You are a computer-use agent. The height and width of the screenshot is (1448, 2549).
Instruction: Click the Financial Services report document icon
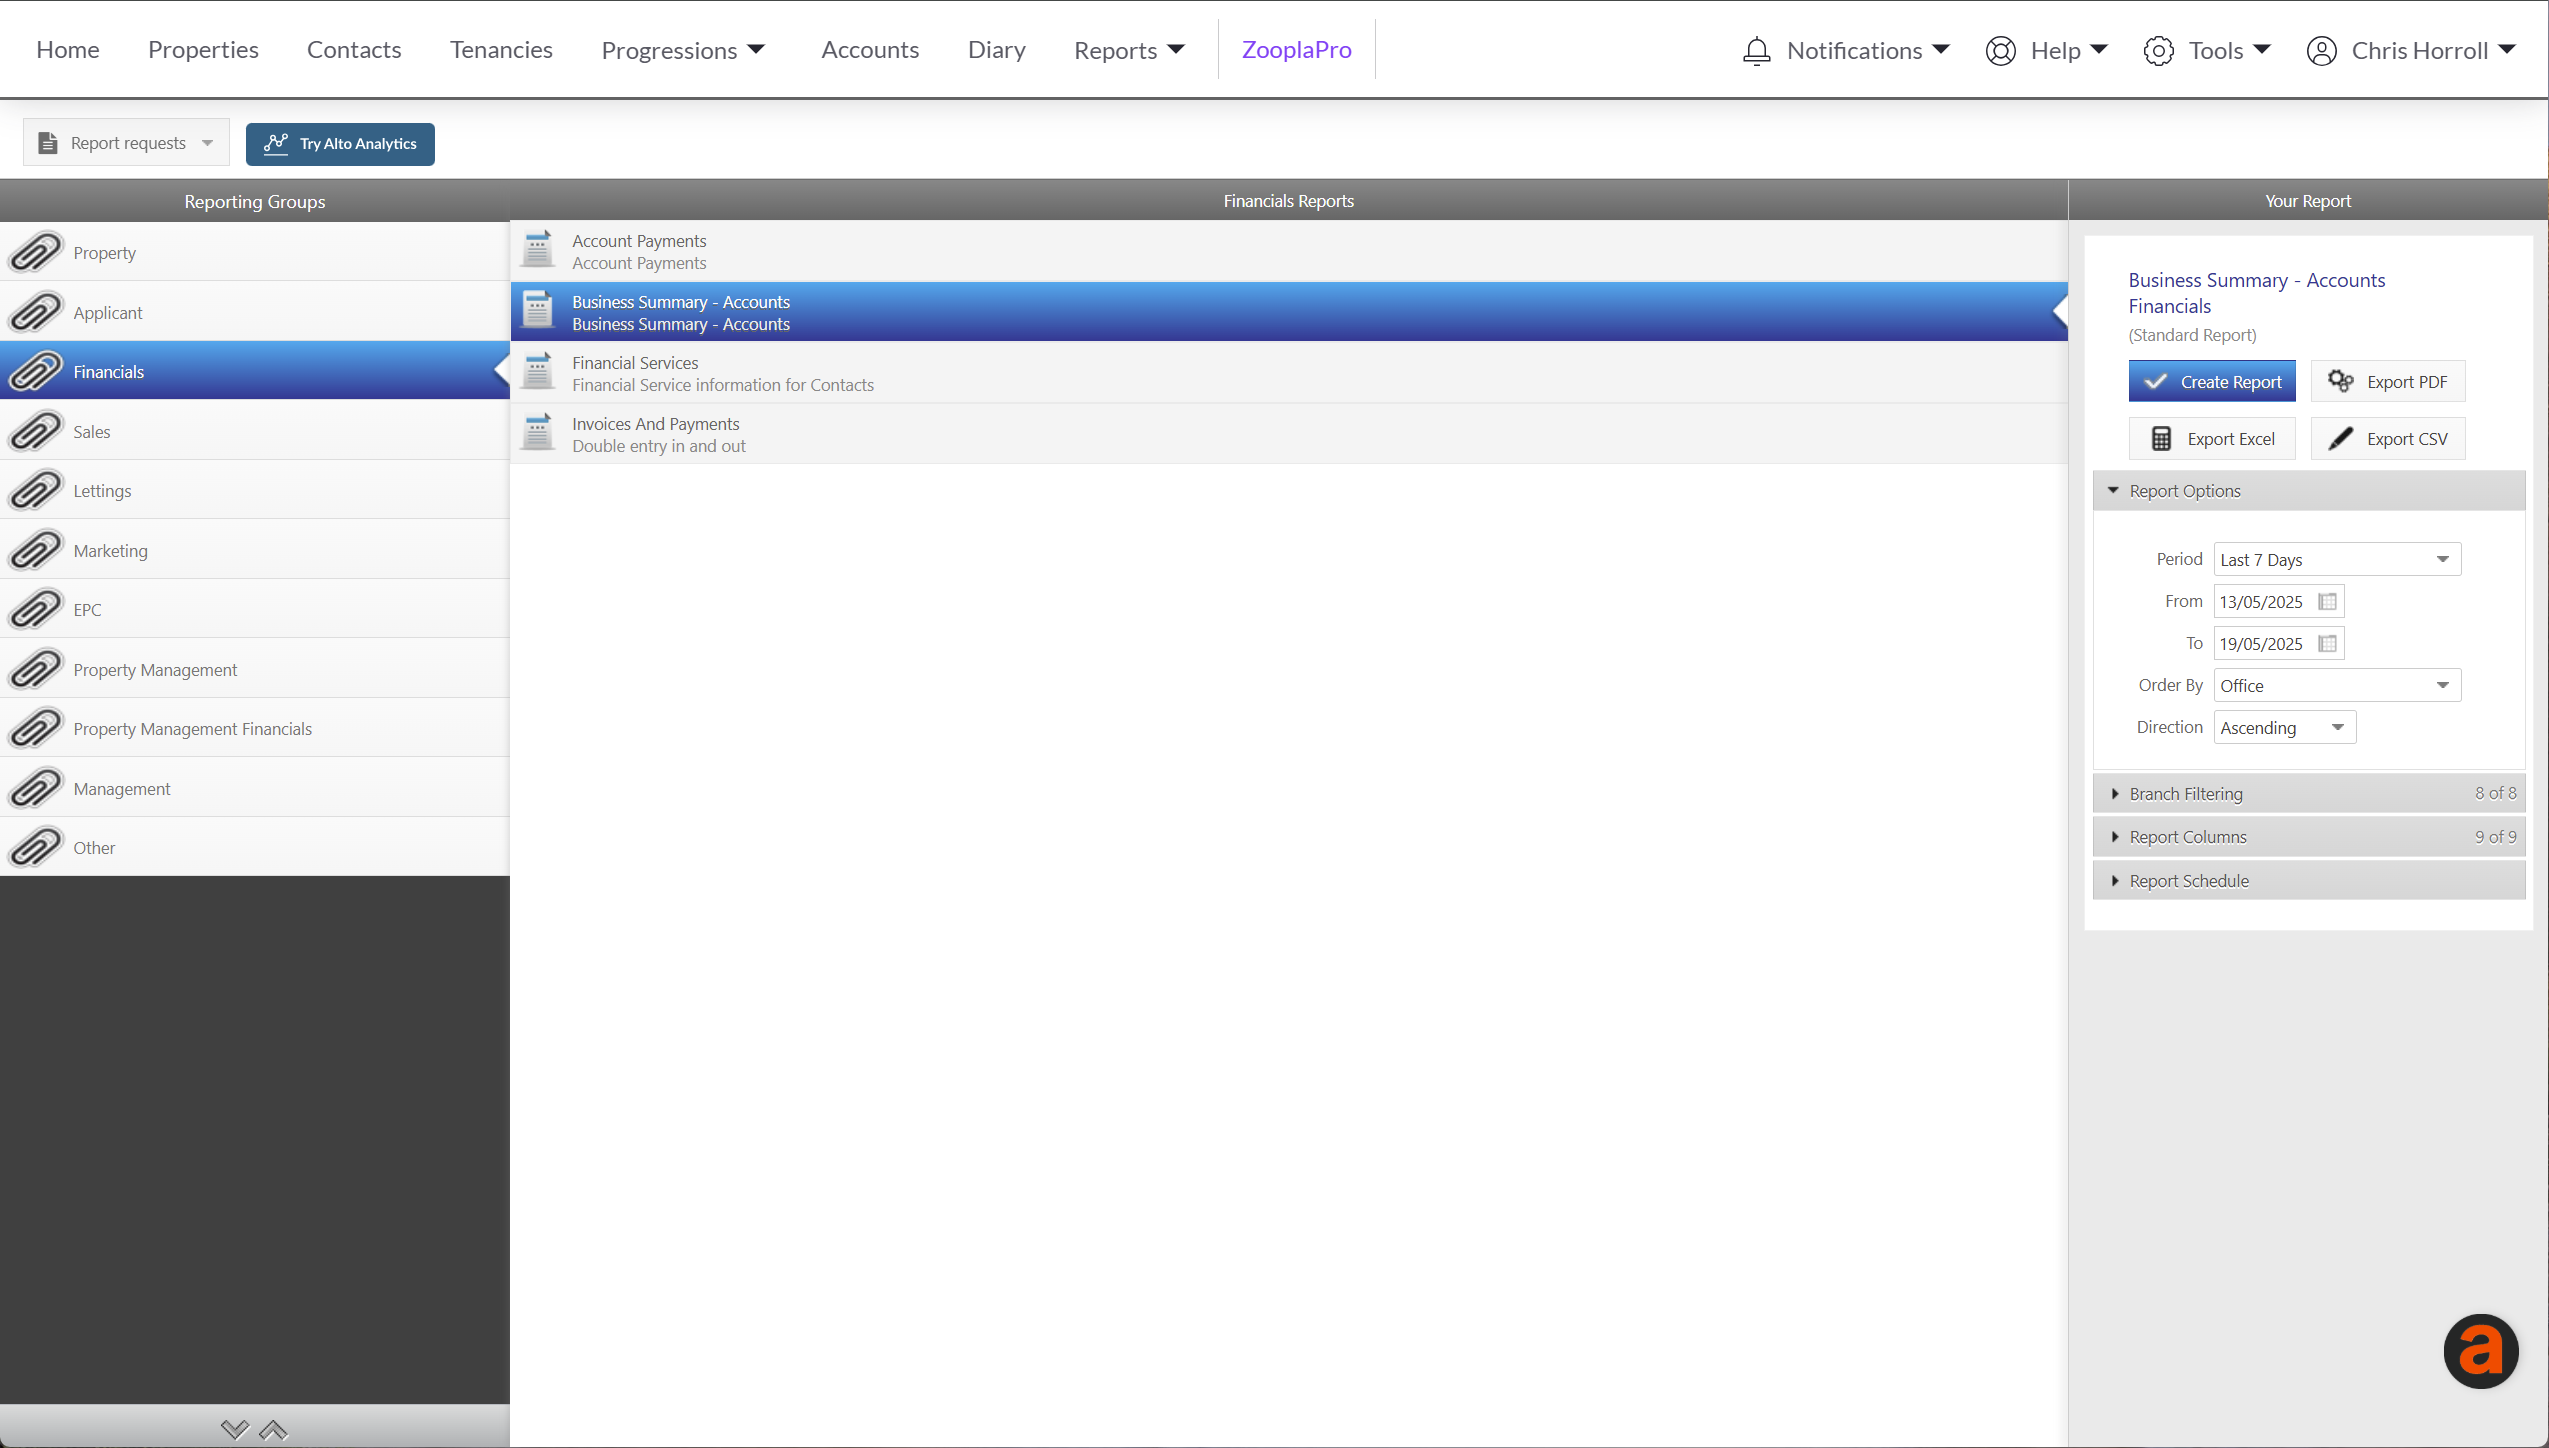click(538, 372)
